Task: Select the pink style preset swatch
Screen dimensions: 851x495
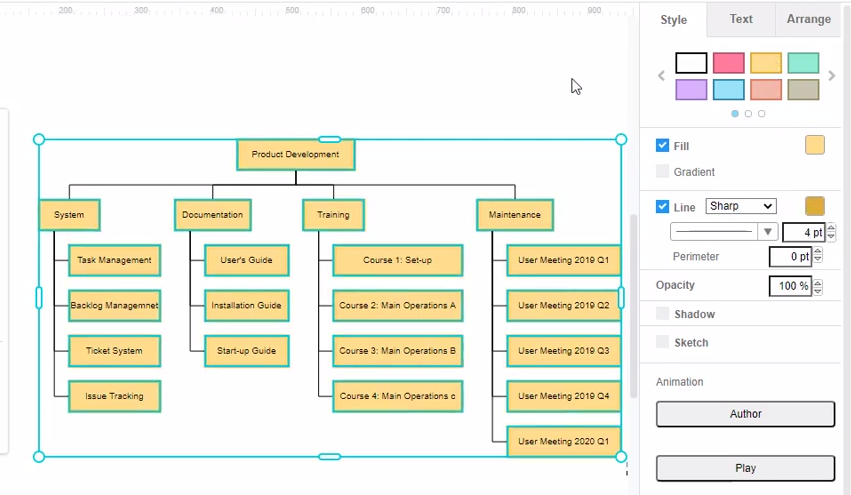Action: click(x=728, y=63)
